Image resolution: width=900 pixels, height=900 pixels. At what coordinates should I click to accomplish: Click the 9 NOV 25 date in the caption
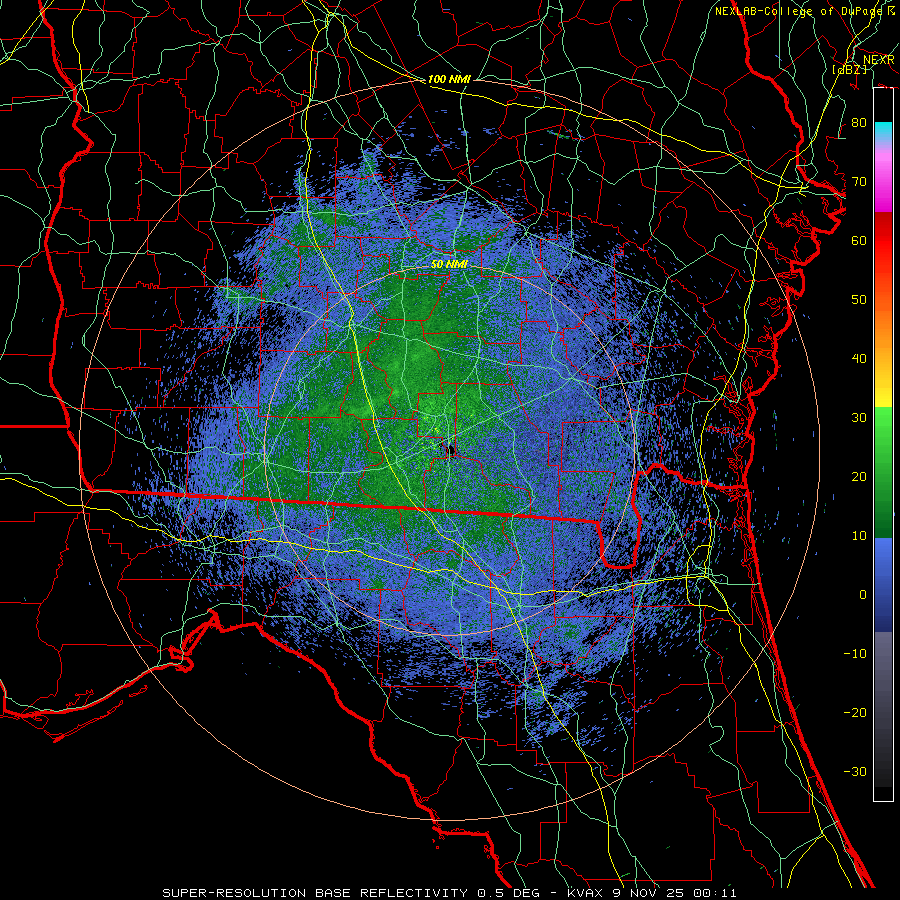[648, 893]
